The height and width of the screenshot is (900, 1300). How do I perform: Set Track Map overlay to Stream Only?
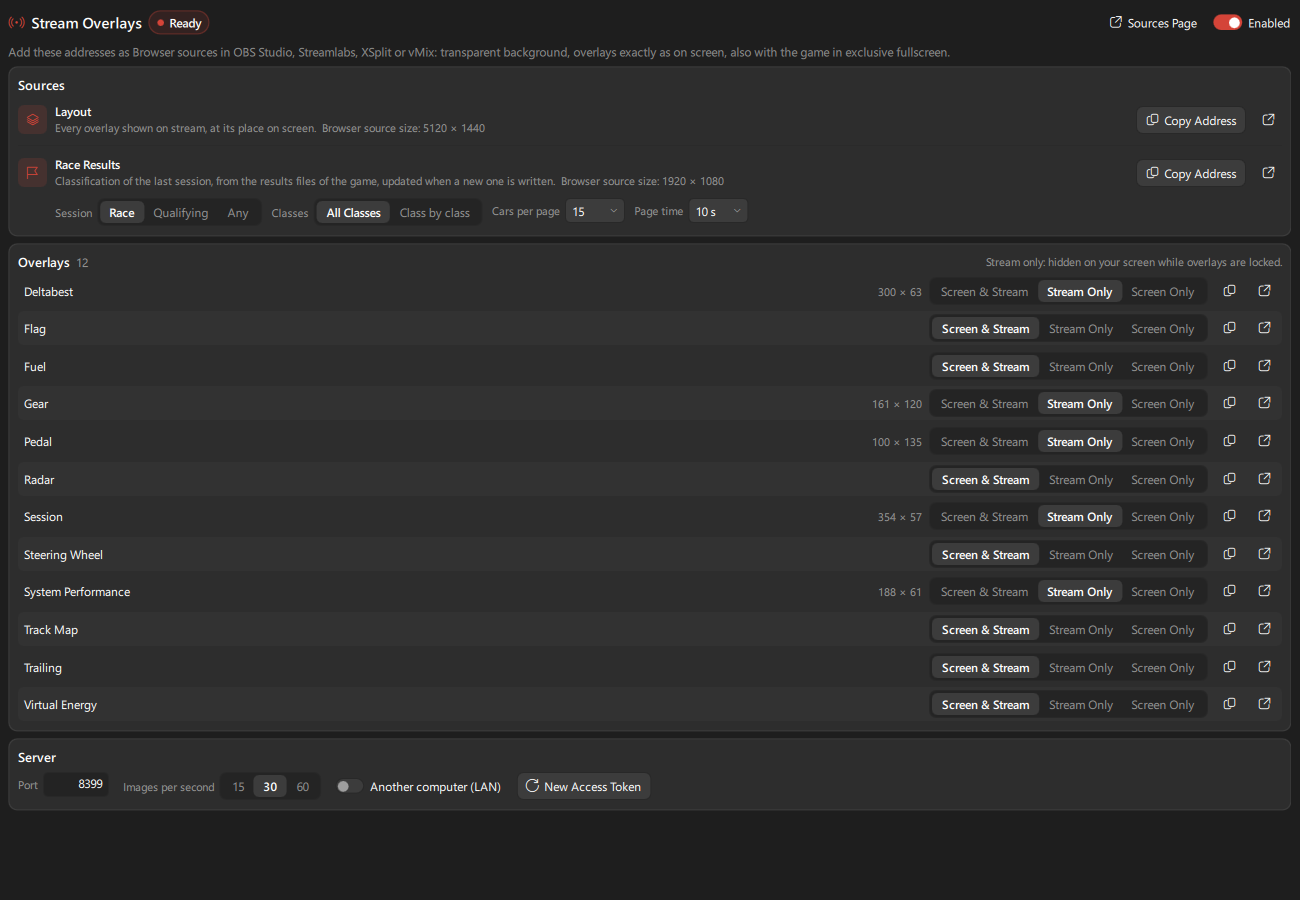(1081, 630)
